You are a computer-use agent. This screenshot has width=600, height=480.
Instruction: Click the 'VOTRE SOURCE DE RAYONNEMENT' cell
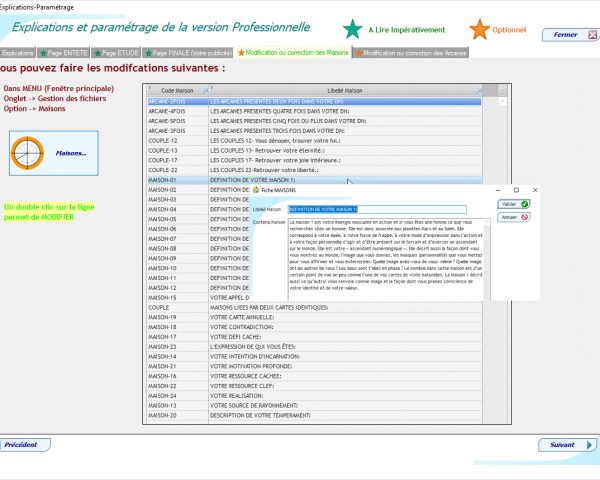tap(346, 406)
